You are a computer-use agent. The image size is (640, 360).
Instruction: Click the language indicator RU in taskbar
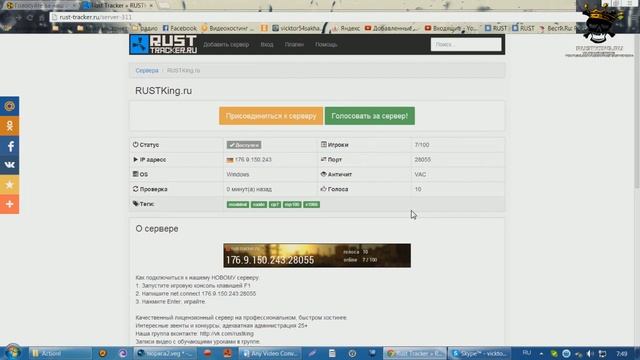click(527, 353)
